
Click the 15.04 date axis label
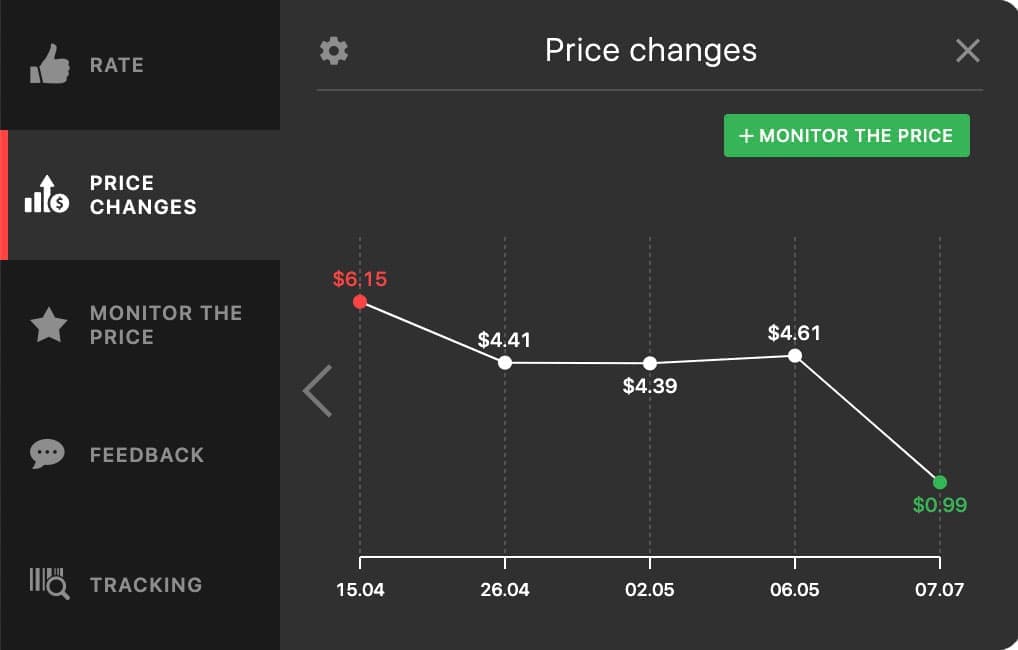click(360, 589)
